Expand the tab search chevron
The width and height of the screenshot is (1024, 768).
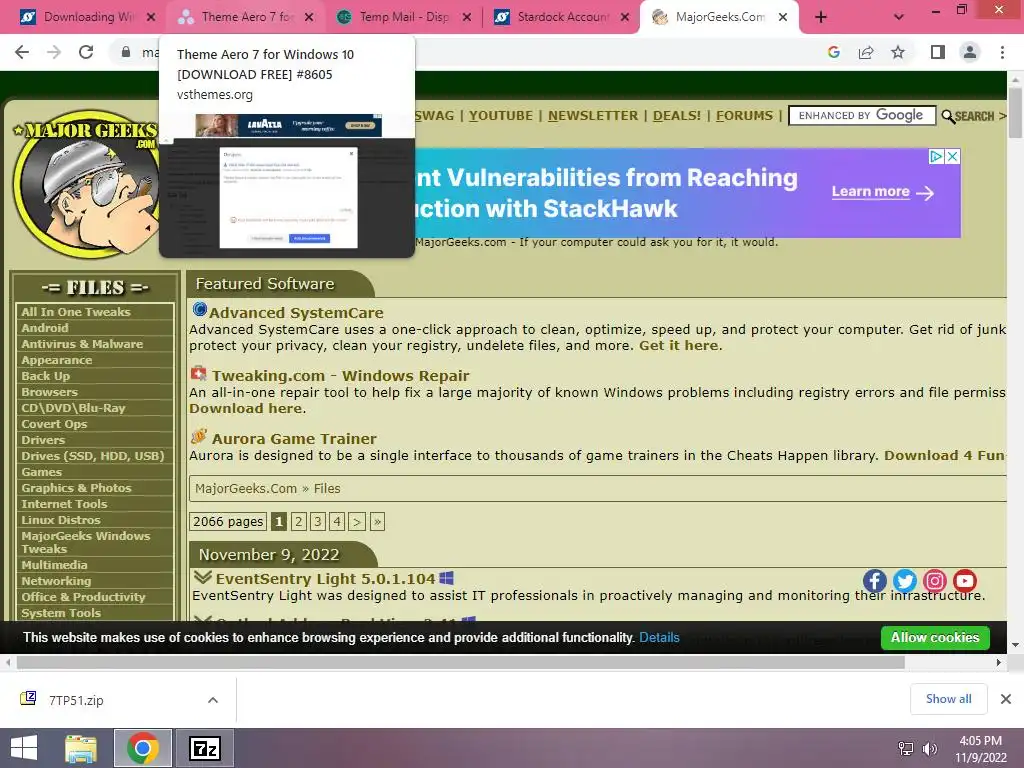(x=899, y=18)
